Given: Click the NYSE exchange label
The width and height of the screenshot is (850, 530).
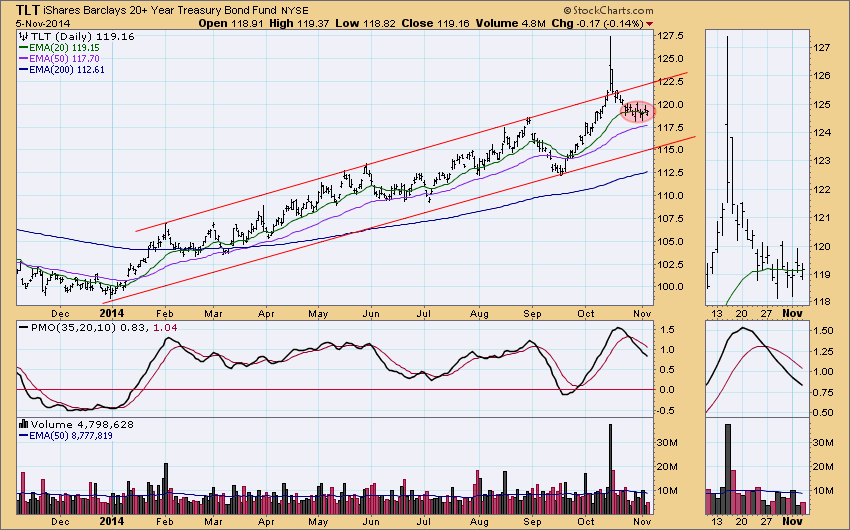Looking at the screenshot, I should point(295,11).
